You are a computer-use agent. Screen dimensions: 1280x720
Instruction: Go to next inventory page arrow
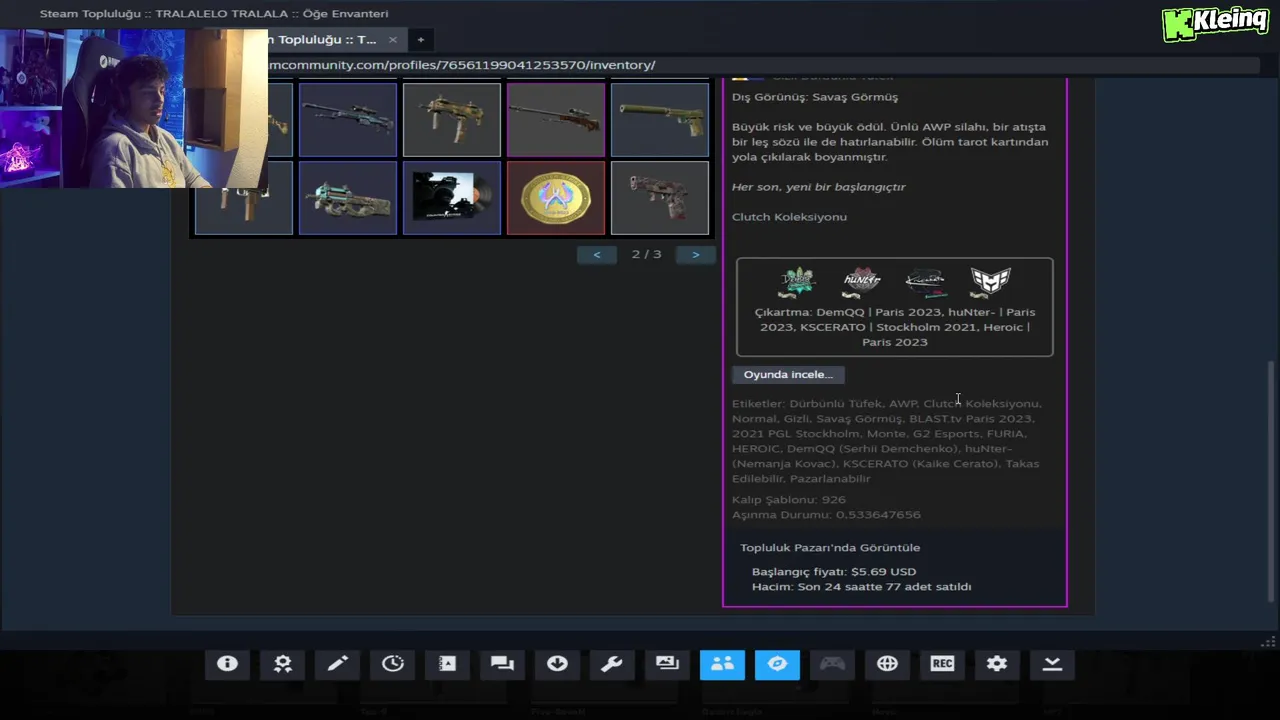[x=696, y=254]
